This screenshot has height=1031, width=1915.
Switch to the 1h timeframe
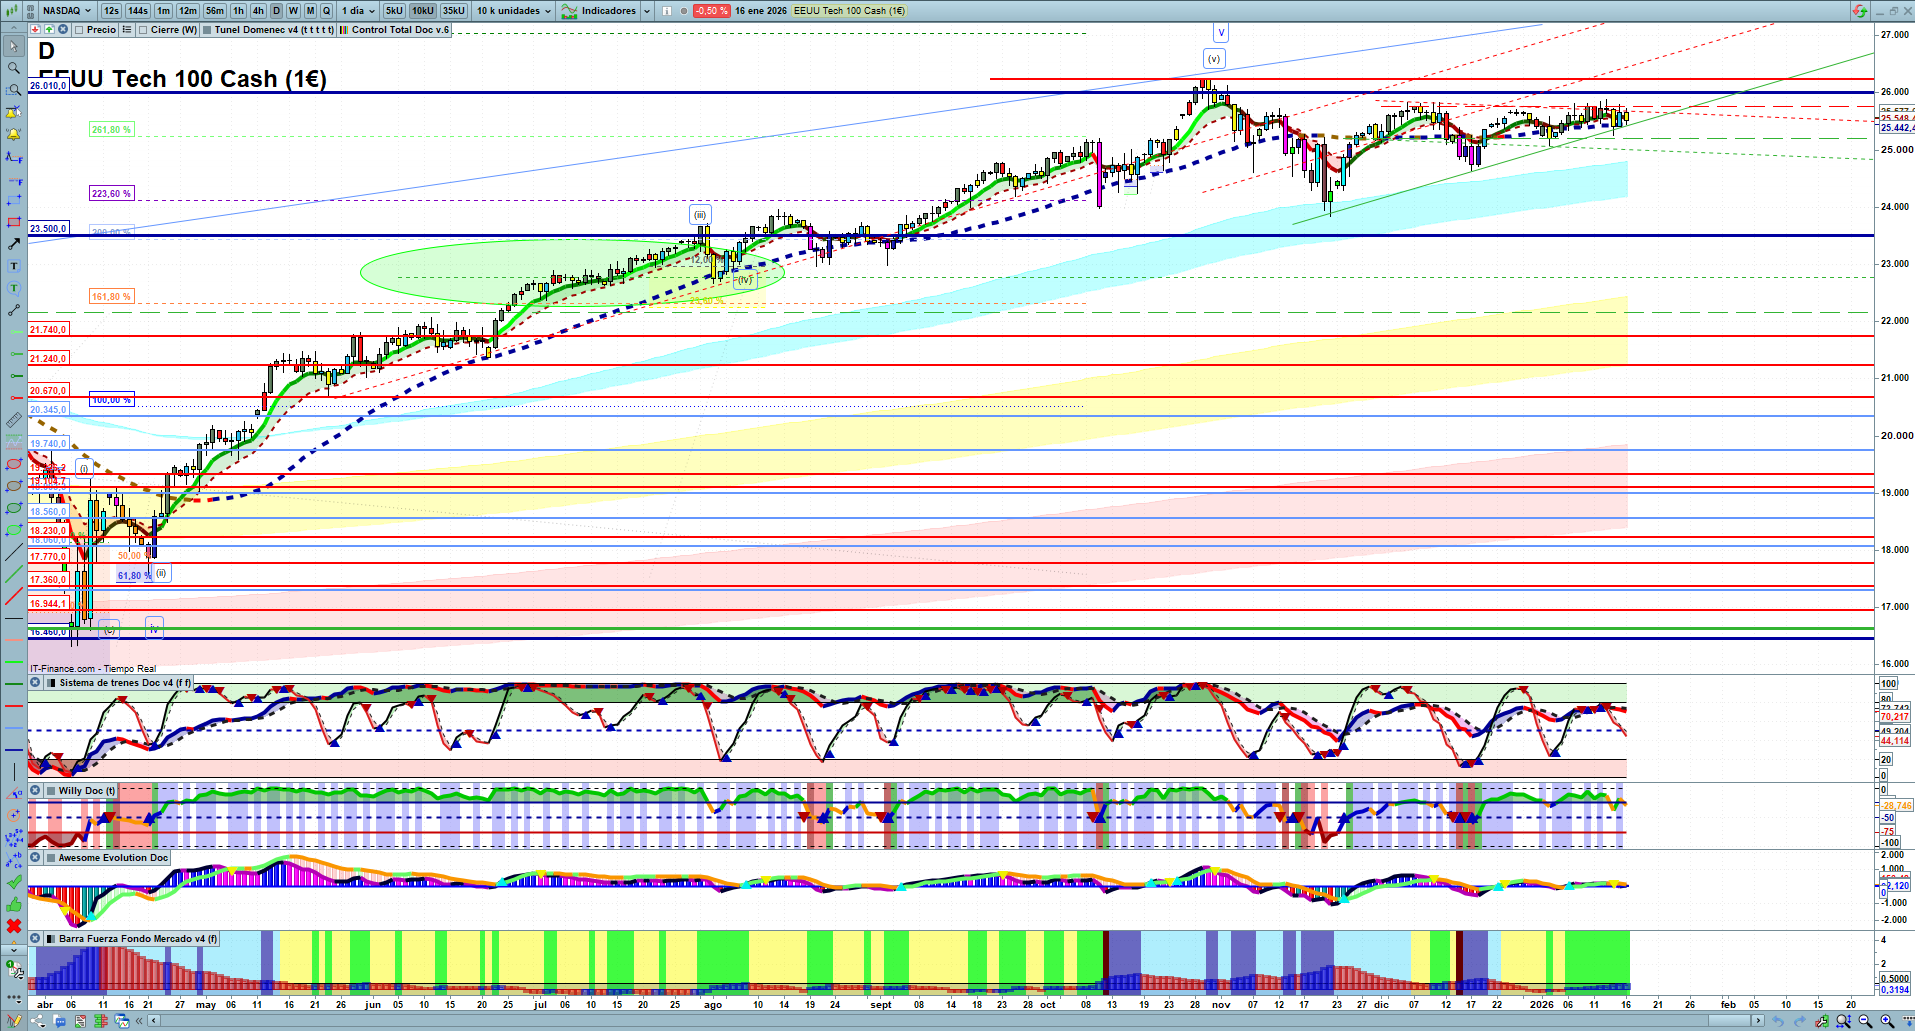coord(238,11)
